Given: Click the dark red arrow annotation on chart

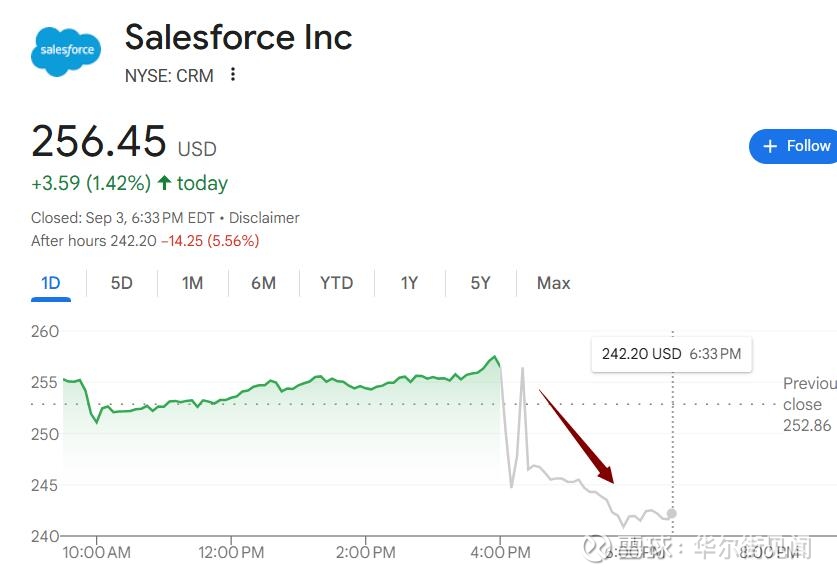Looking at the screenshot, I should [x=577, y=436].
